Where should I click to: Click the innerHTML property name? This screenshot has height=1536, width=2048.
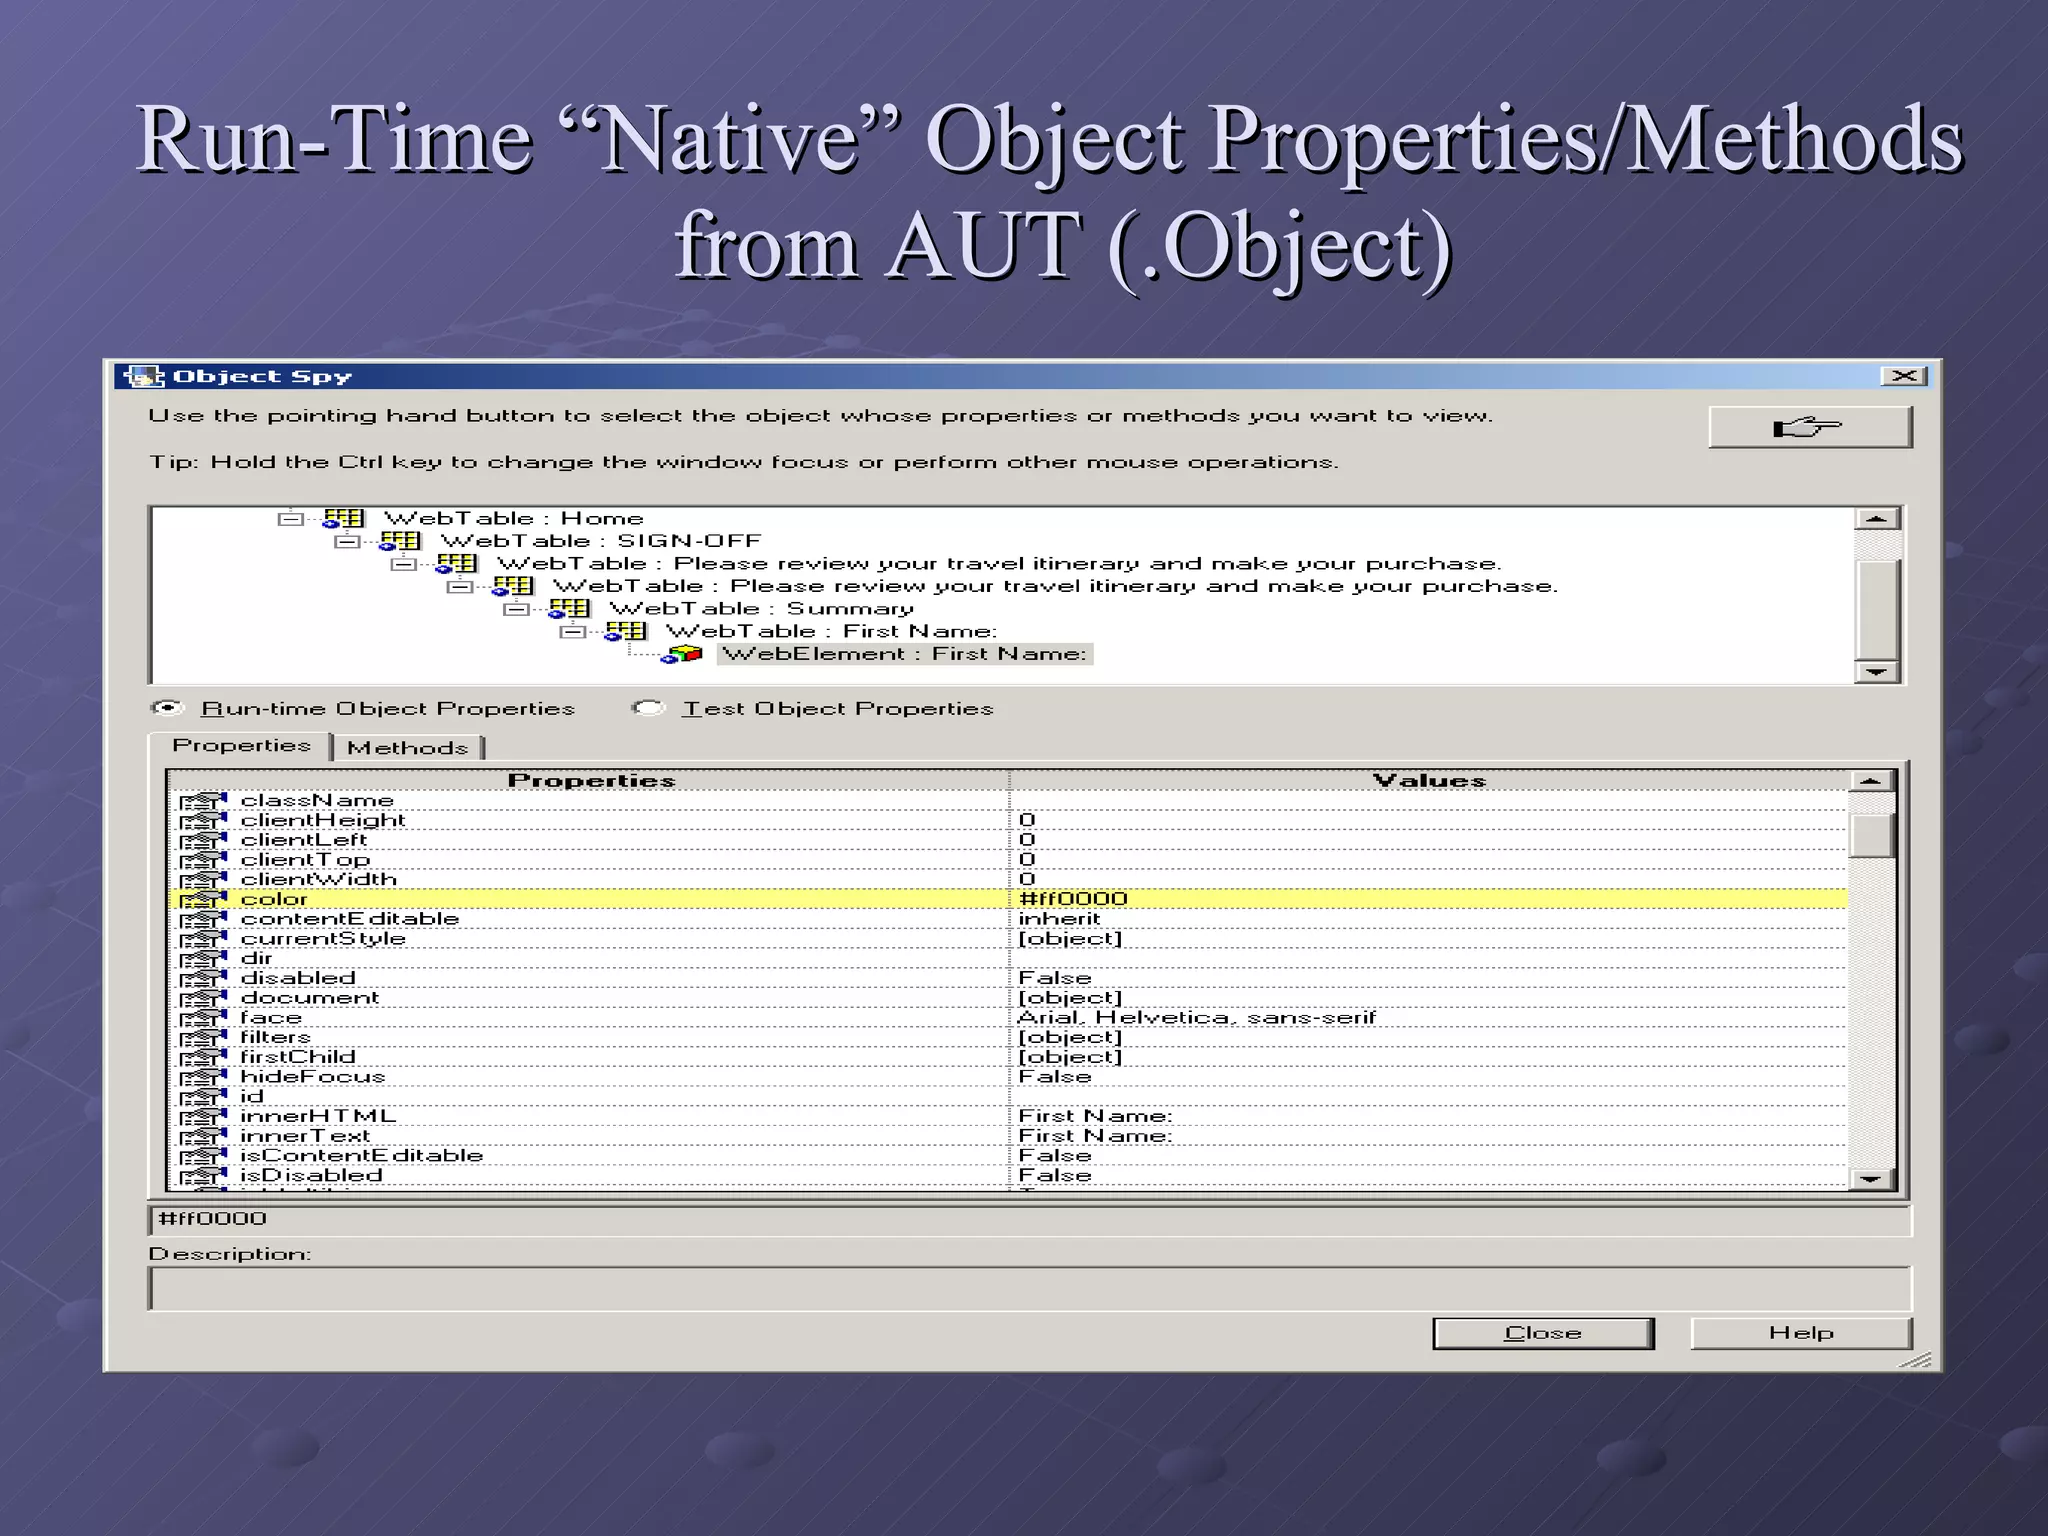pos(318,1116)
